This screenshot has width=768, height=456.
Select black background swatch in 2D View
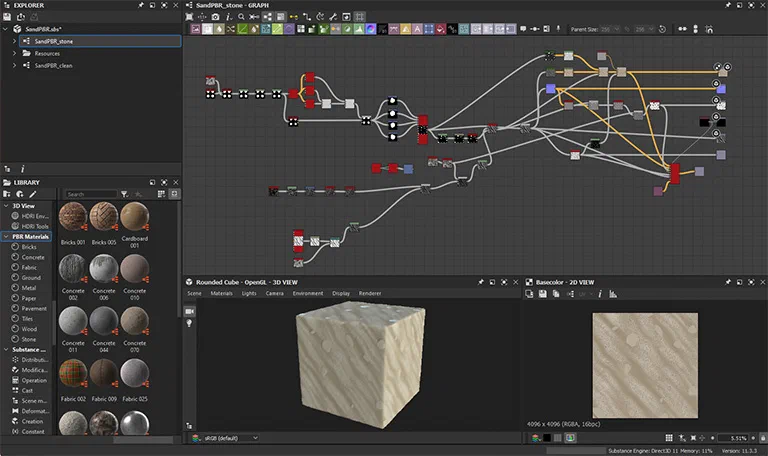547,438
